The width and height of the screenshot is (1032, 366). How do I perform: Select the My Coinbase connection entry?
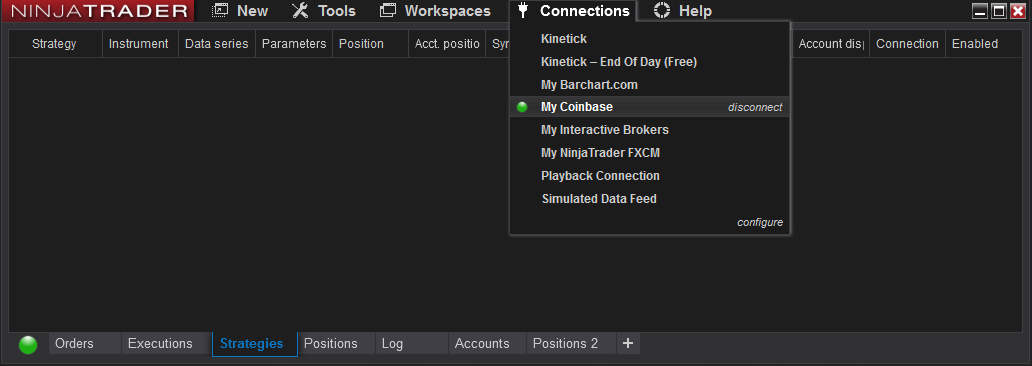tap(649, 107)
